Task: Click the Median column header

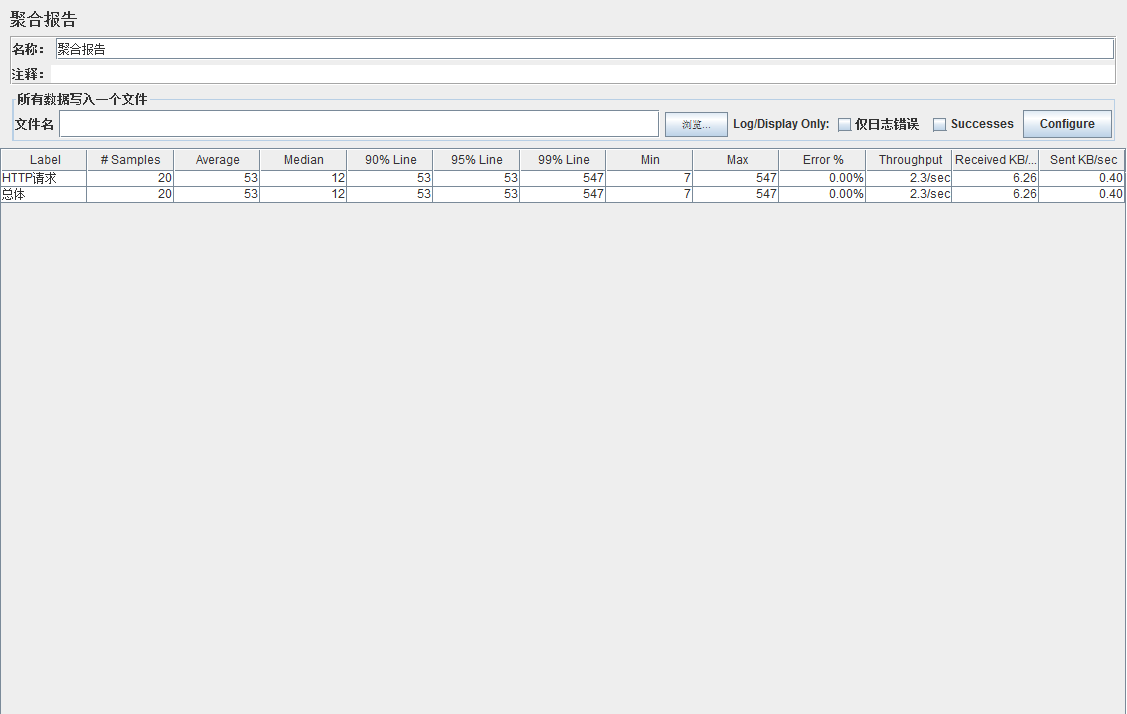Action: pyautogui.click(x=303, y=160)
